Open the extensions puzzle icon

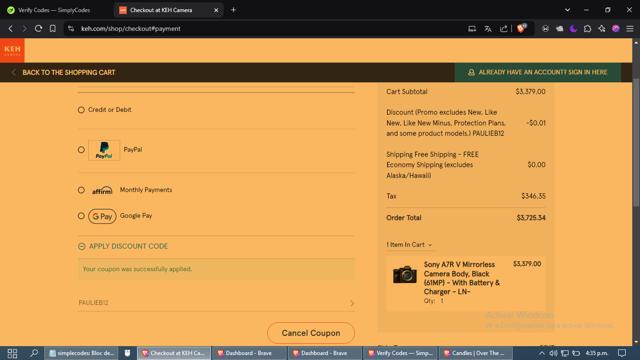(x=588, y=29)
